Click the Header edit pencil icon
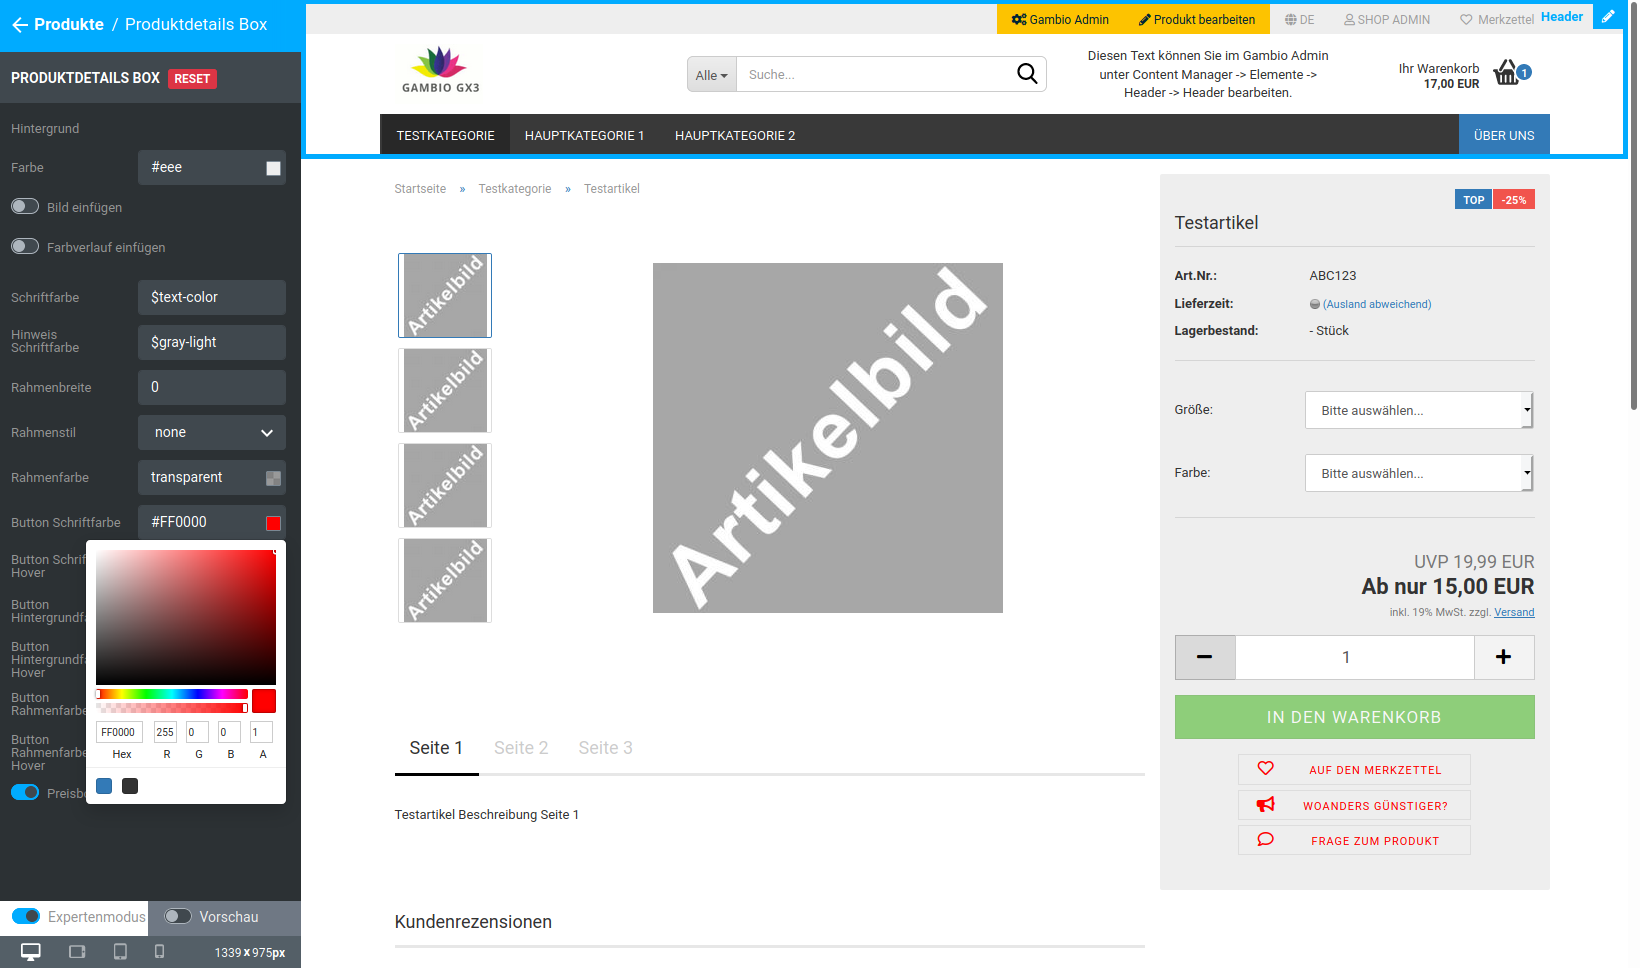 [1609, 16]
